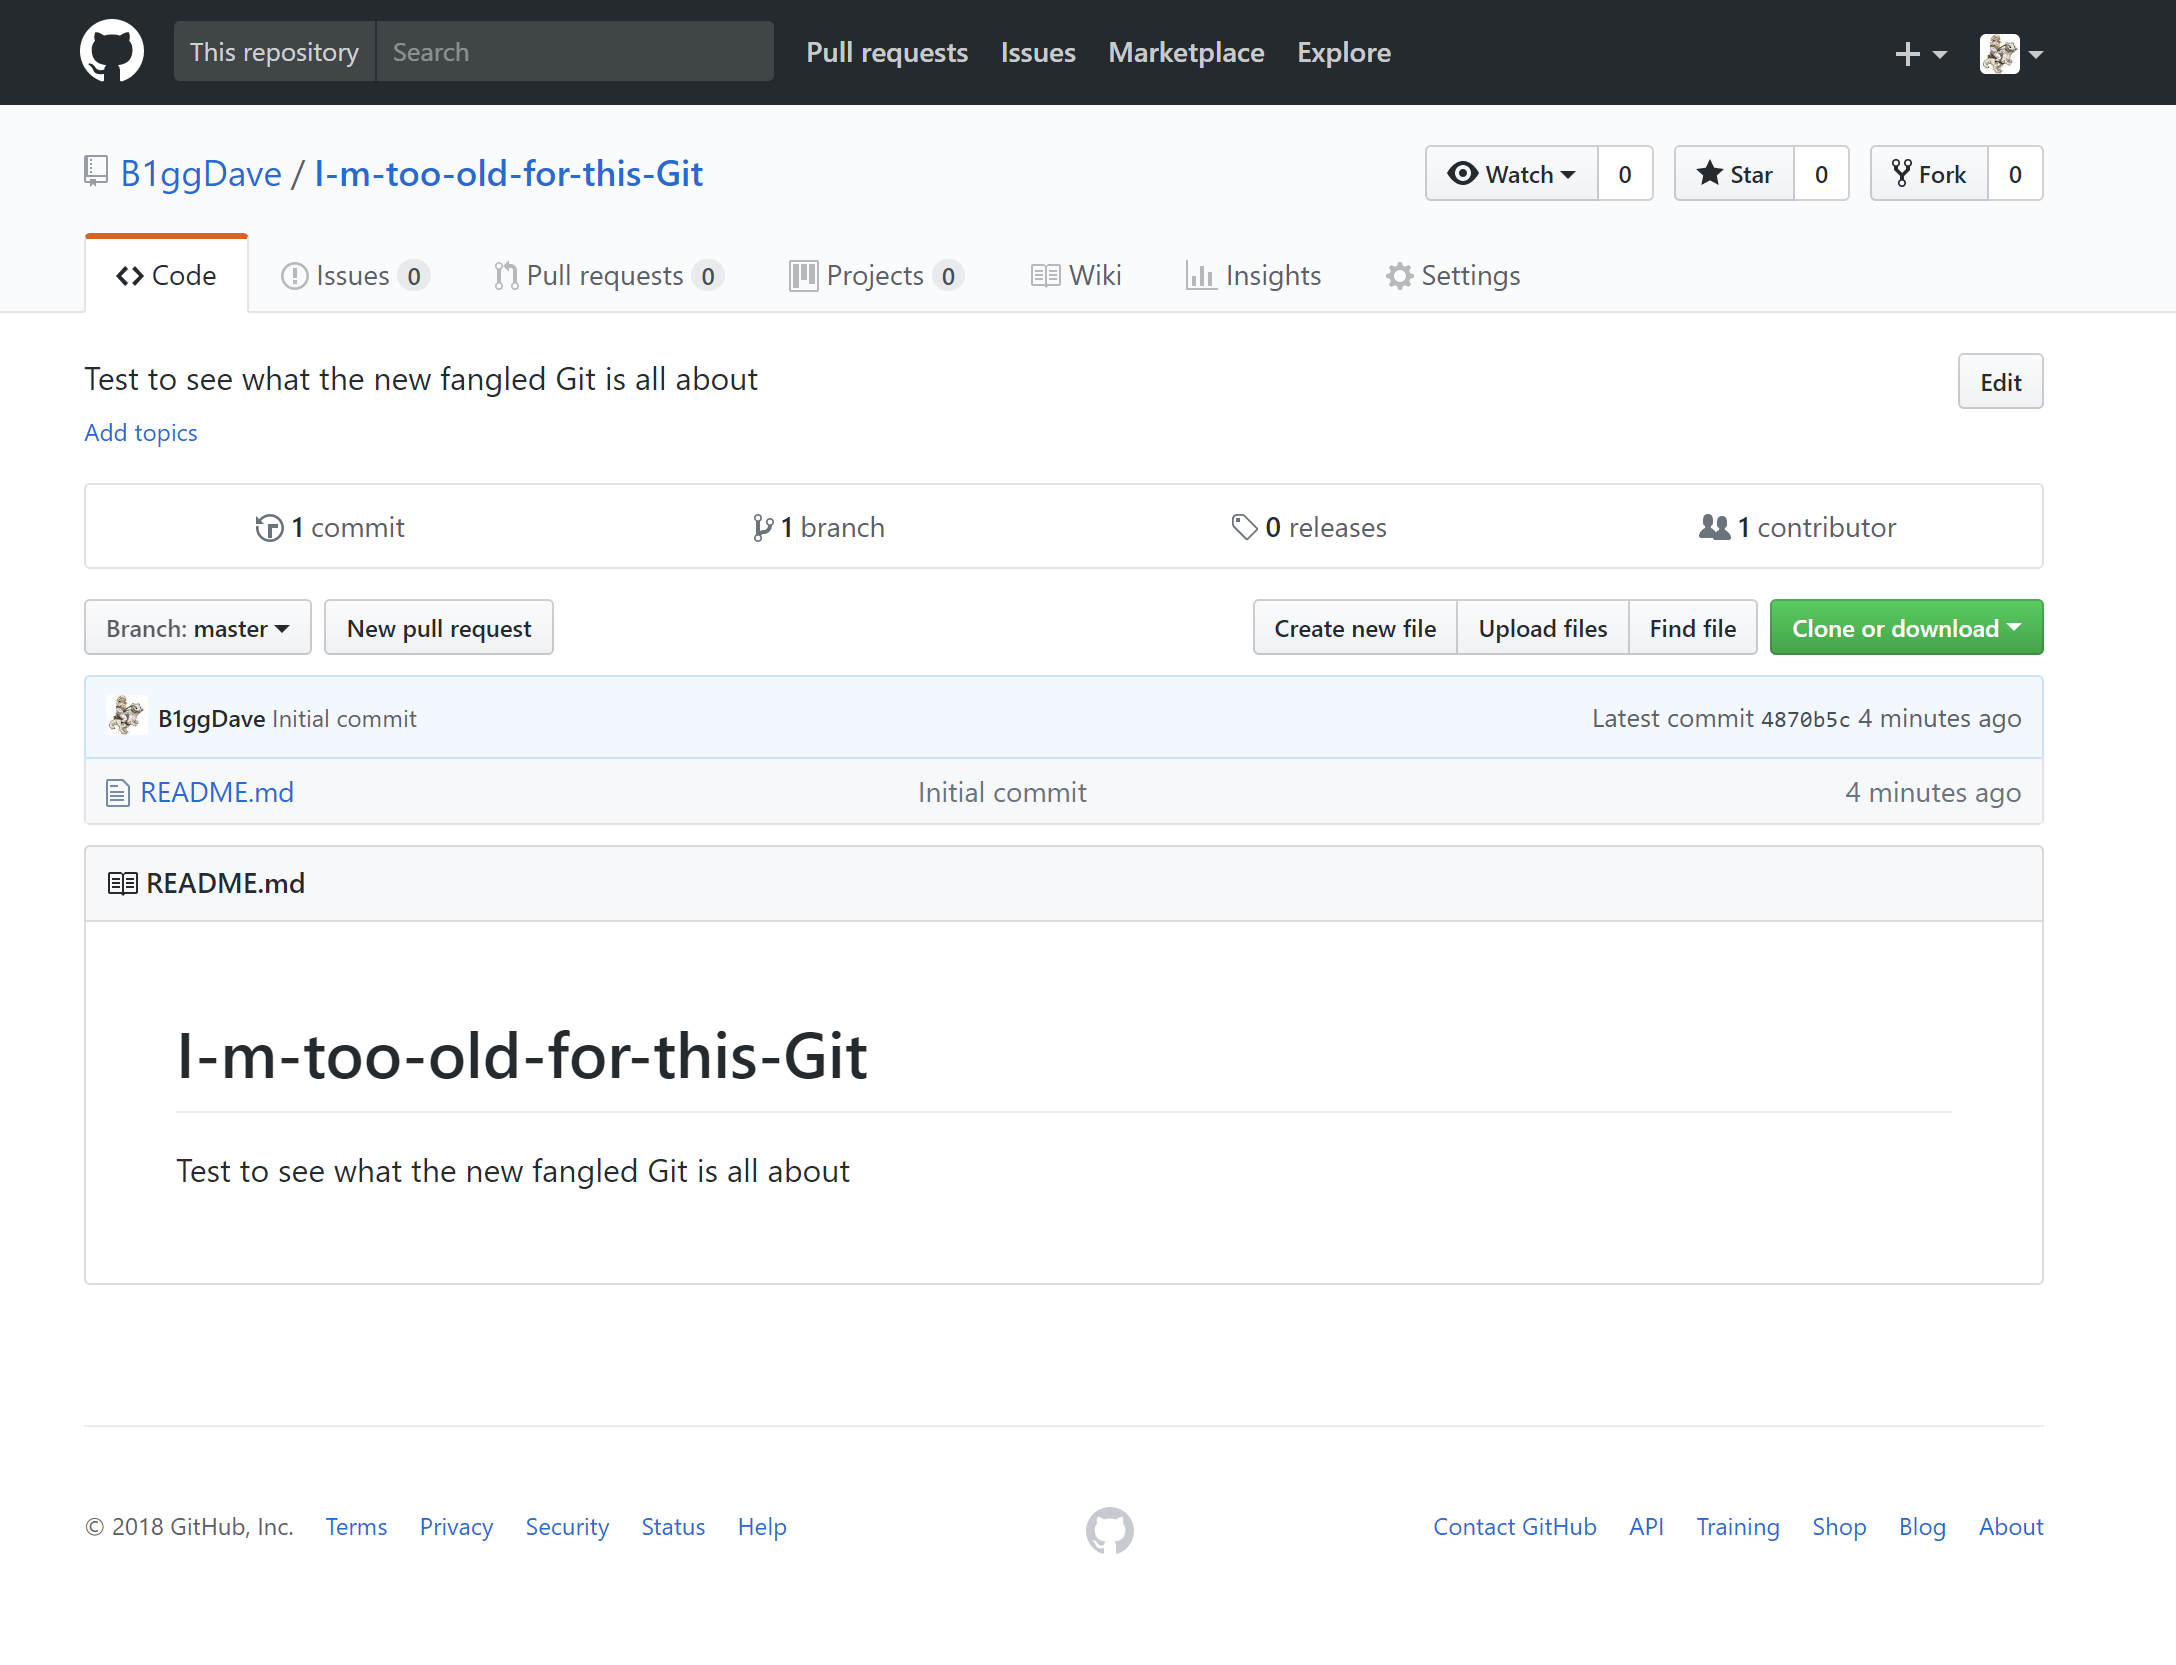Click the user avatar in the header

2000,53
